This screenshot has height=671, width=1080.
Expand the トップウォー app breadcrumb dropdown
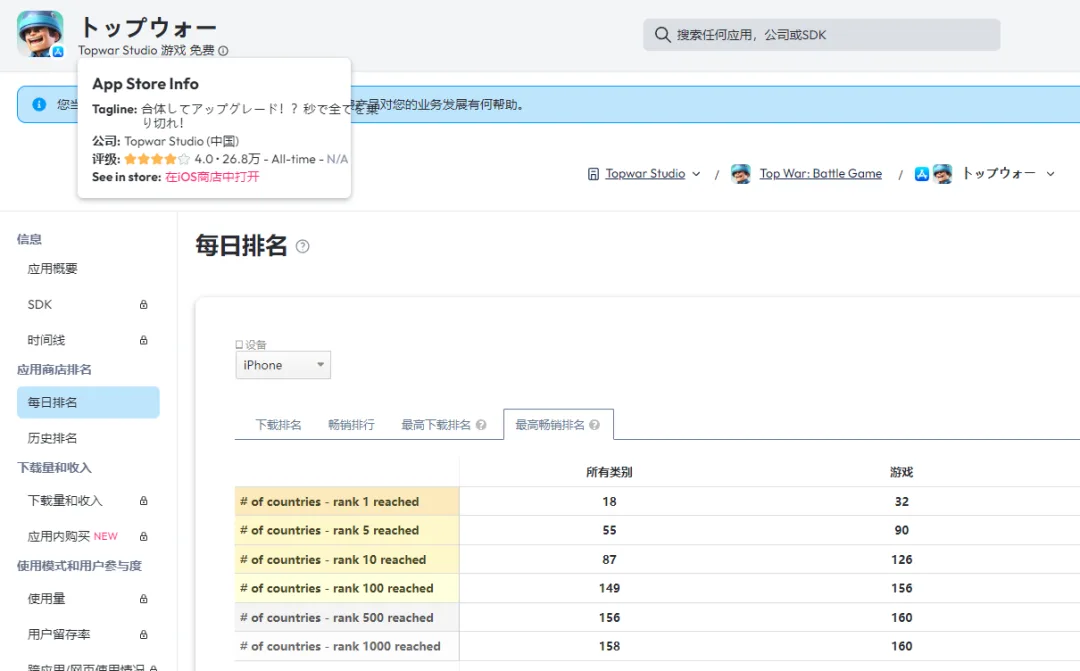pyautogui.click(x=1050, y=174)
